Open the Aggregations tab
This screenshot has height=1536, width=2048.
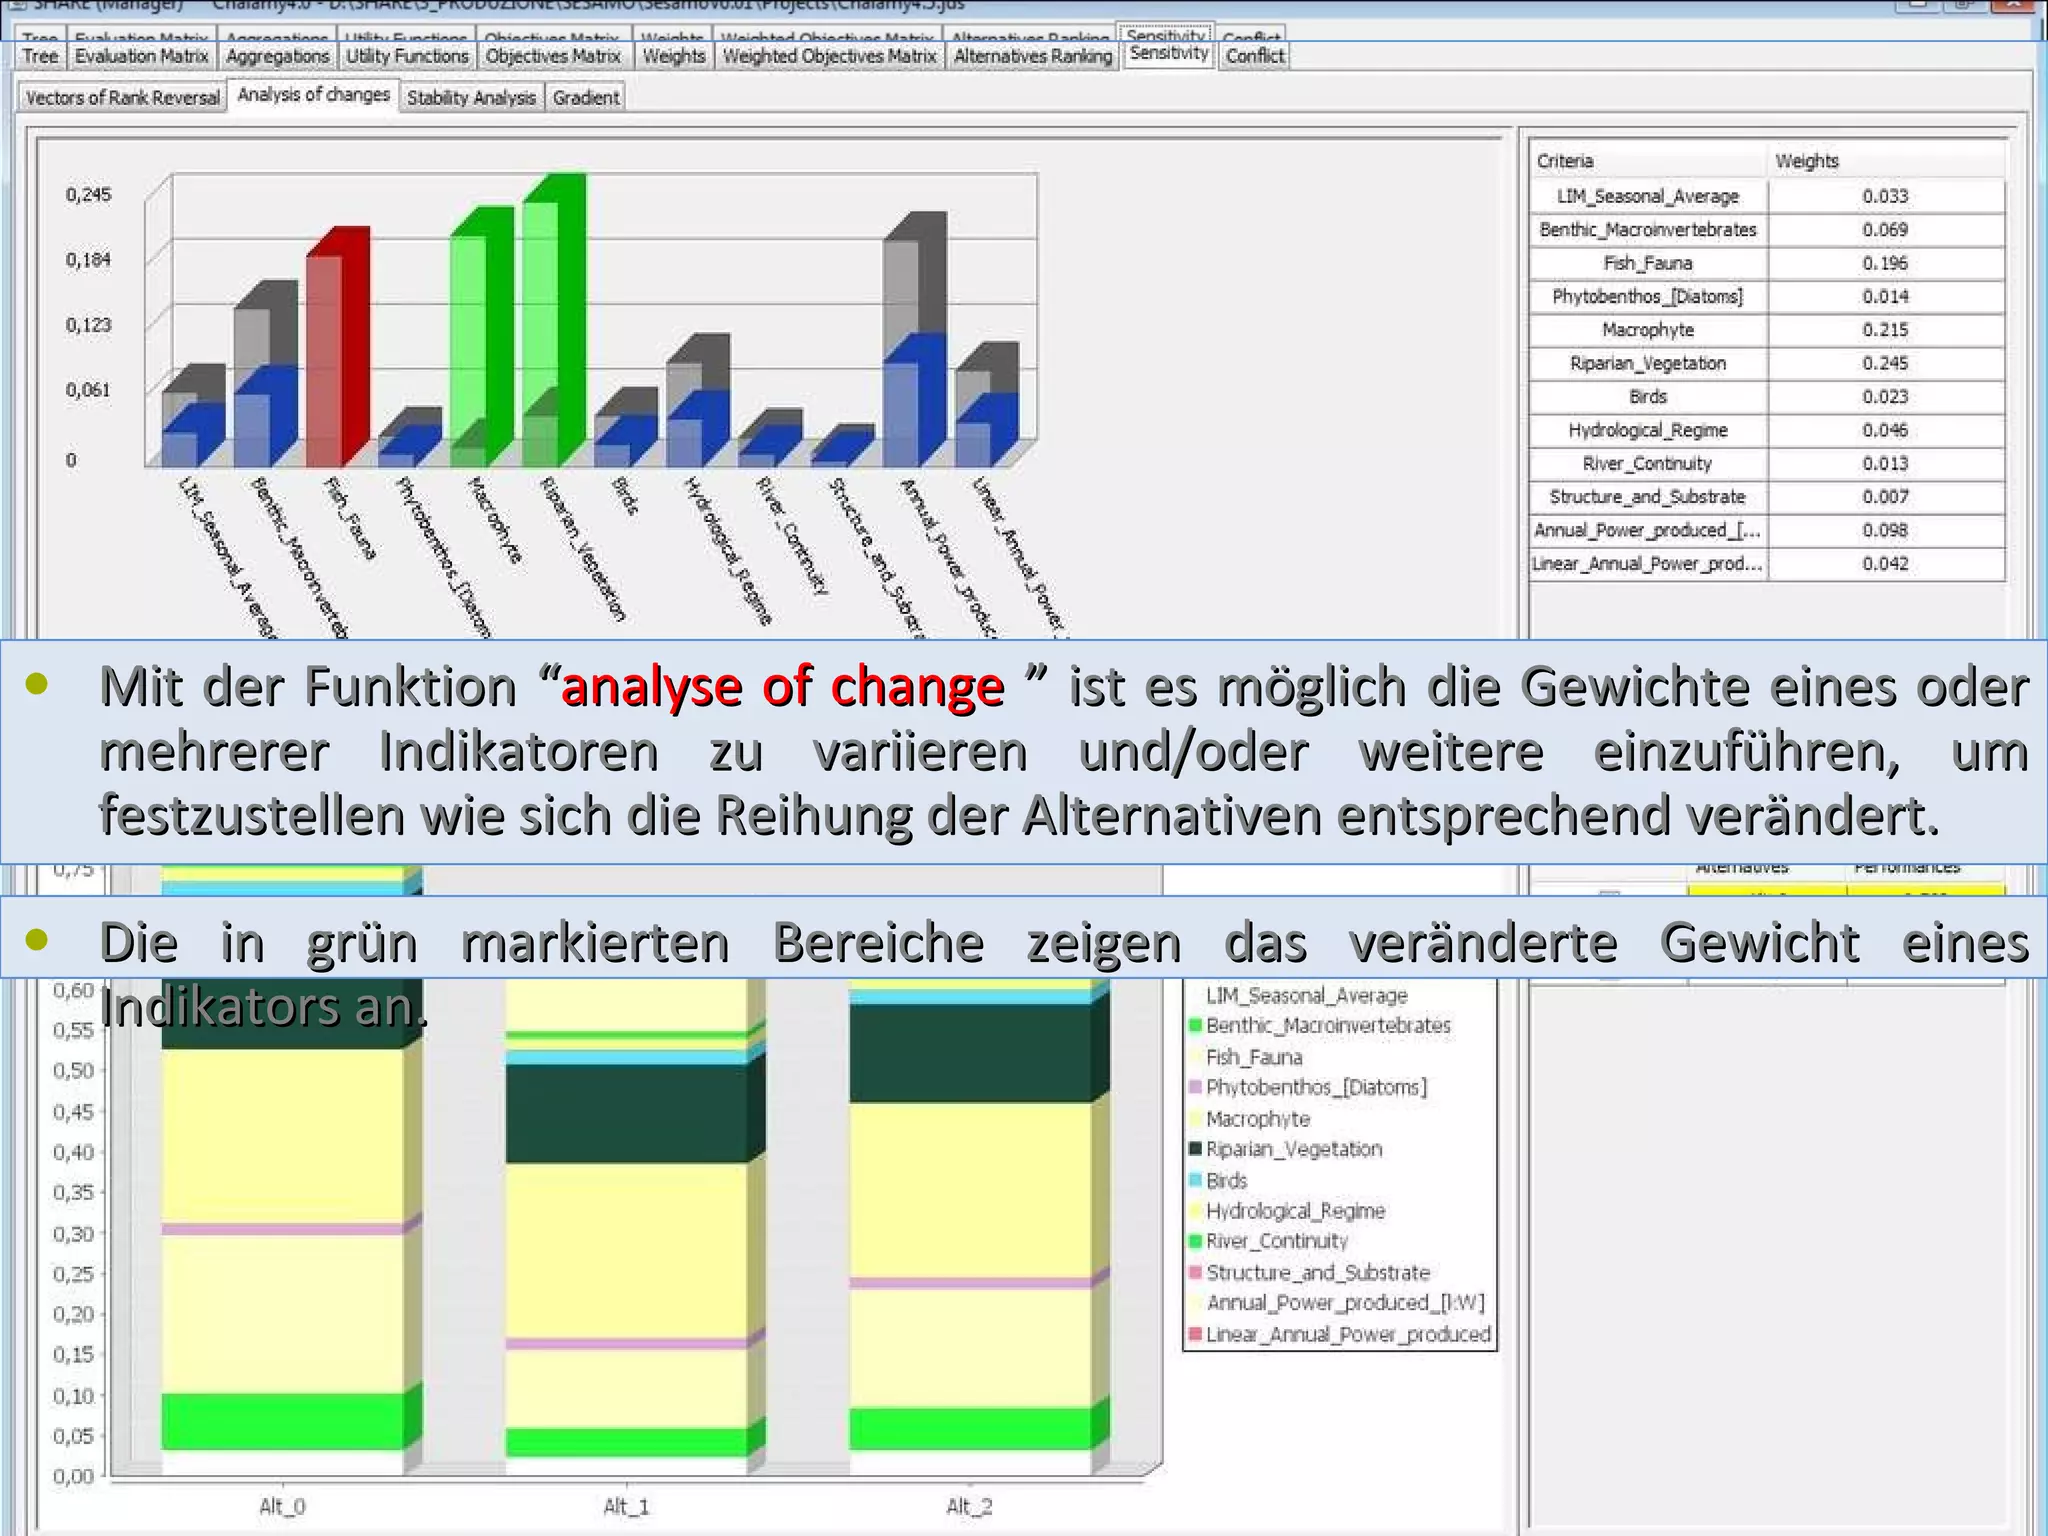tap(277, 56)
